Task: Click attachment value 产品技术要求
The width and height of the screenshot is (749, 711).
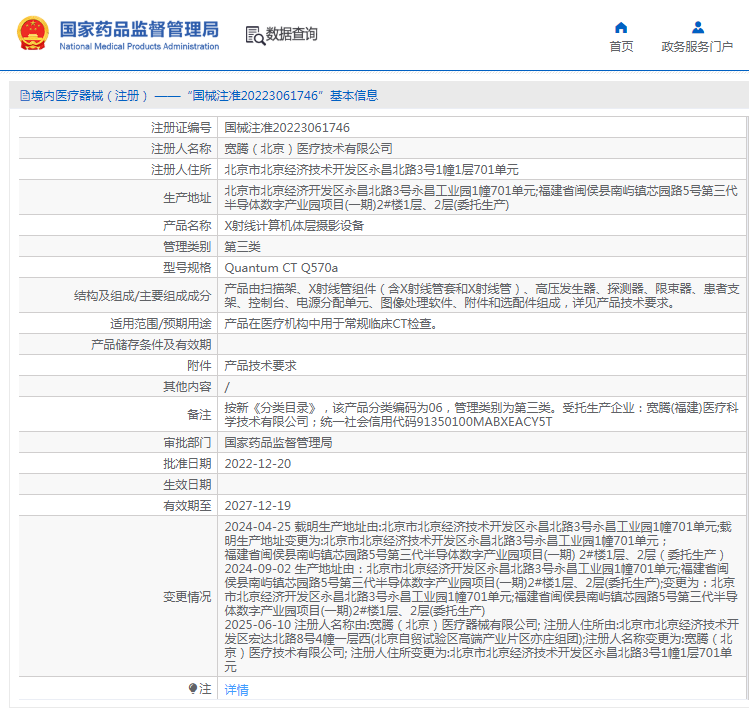Action: tap(260, 366)
